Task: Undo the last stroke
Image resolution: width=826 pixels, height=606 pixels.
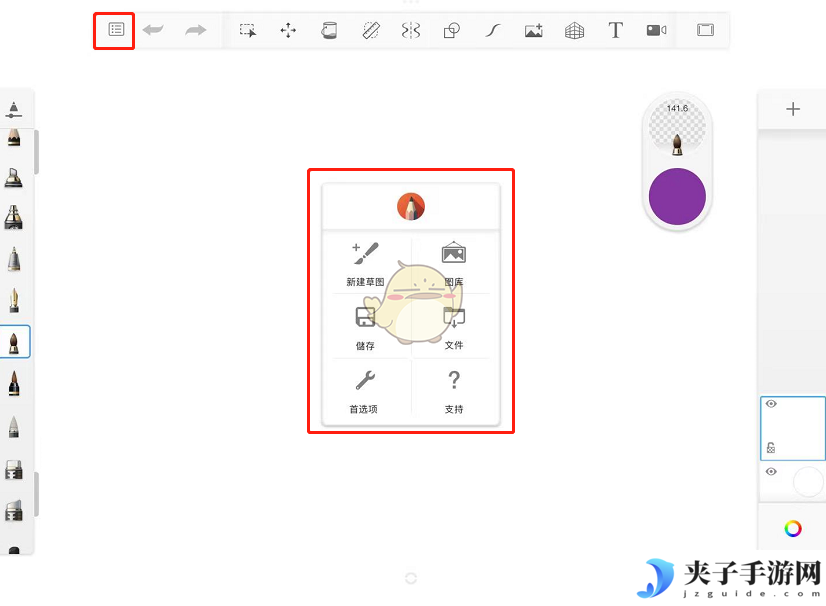Action: coord(153,30)
